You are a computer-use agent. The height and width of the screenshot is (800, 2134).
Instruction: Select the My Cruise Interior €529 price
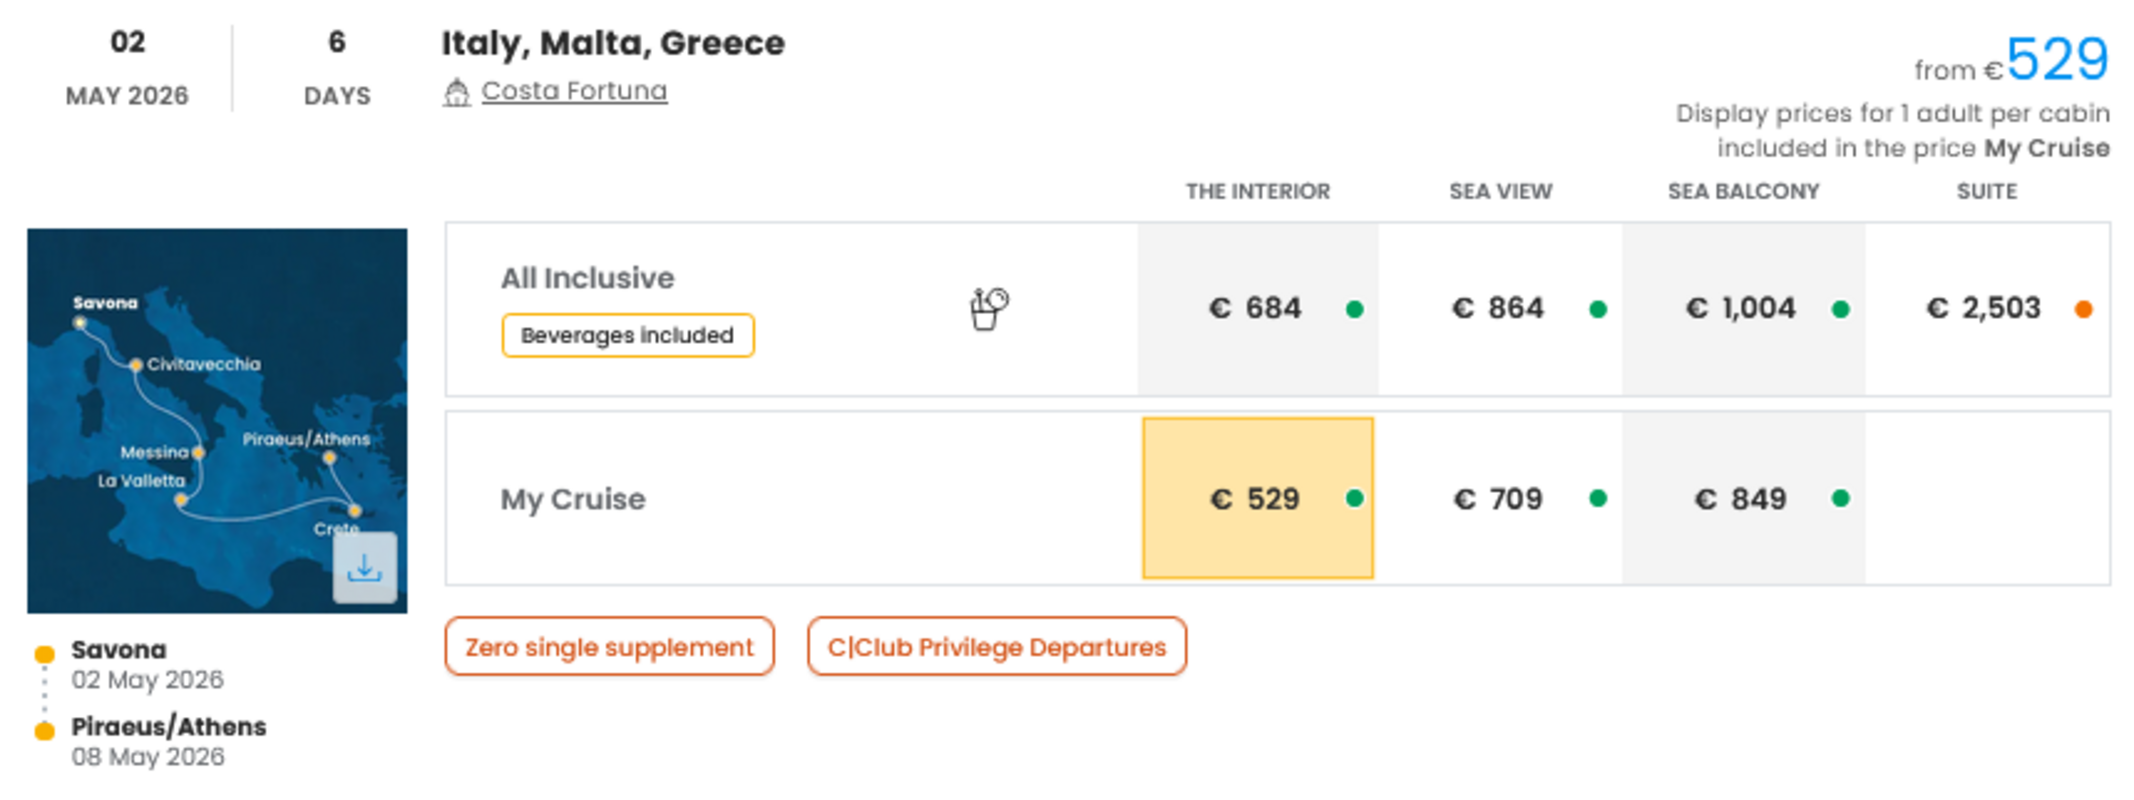click(x=1258, y=498)
